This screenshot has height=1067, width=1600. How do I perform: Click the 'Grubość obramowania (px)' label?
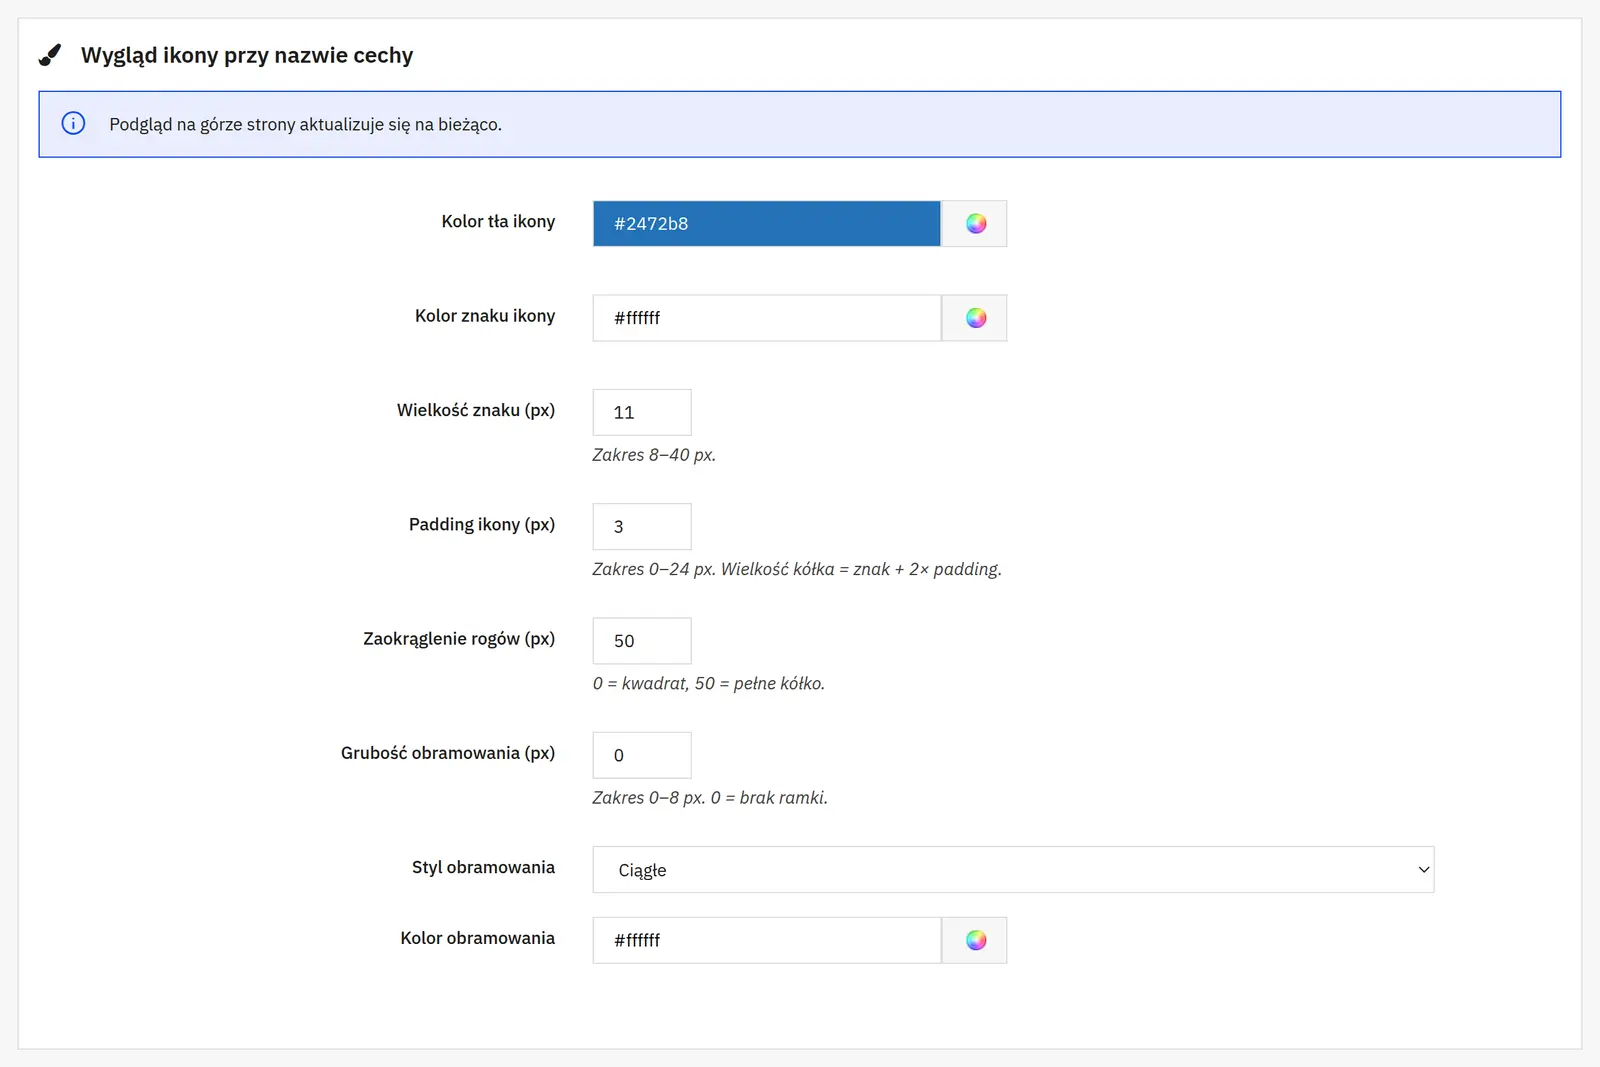448,753
